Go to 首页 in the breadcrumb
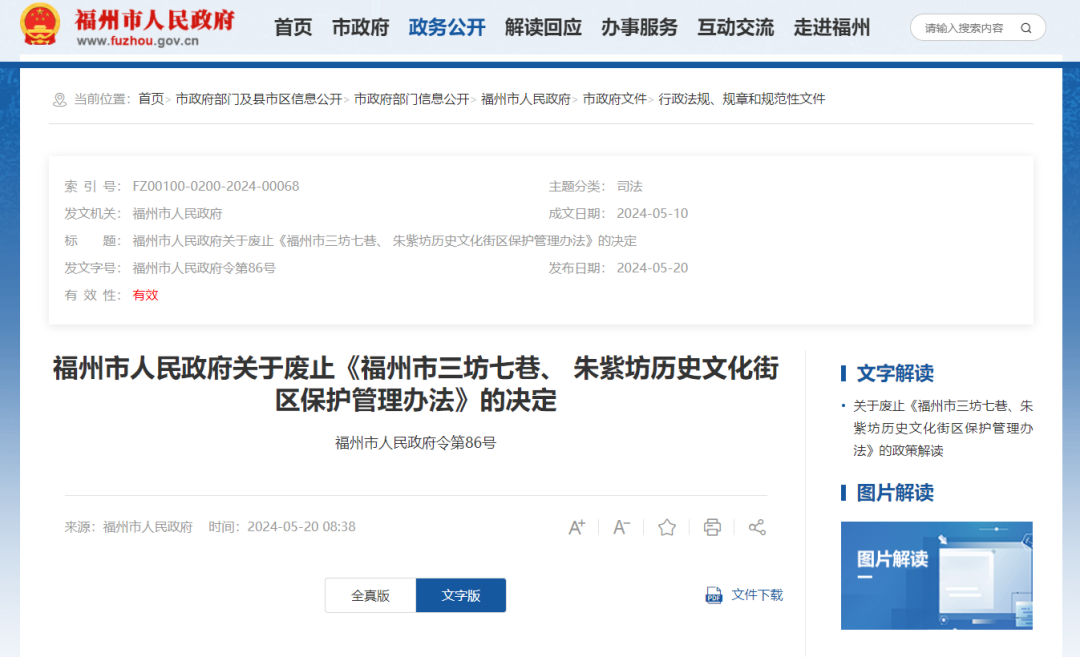The height and width of the screenshot is (657, 1080). (x=151, y=99)
